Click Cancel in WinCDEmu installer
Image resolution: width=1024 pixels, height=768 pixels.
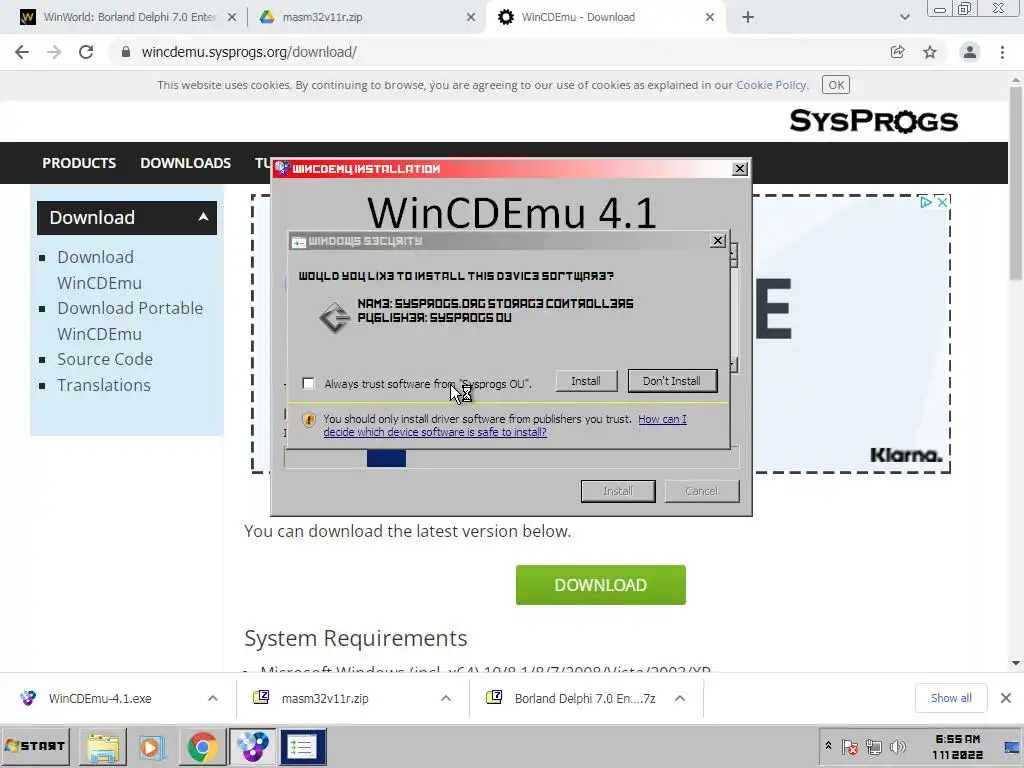coord(702,491)
